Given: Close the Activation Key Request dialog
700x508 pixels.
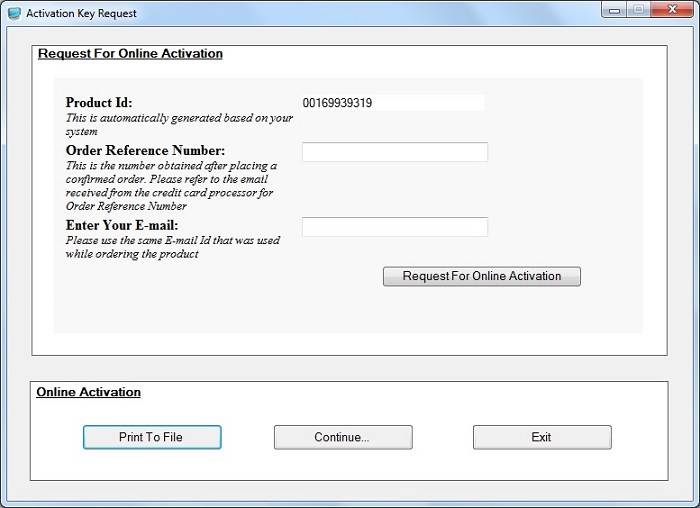Looking at the screenshot, I should coord(670,11).
